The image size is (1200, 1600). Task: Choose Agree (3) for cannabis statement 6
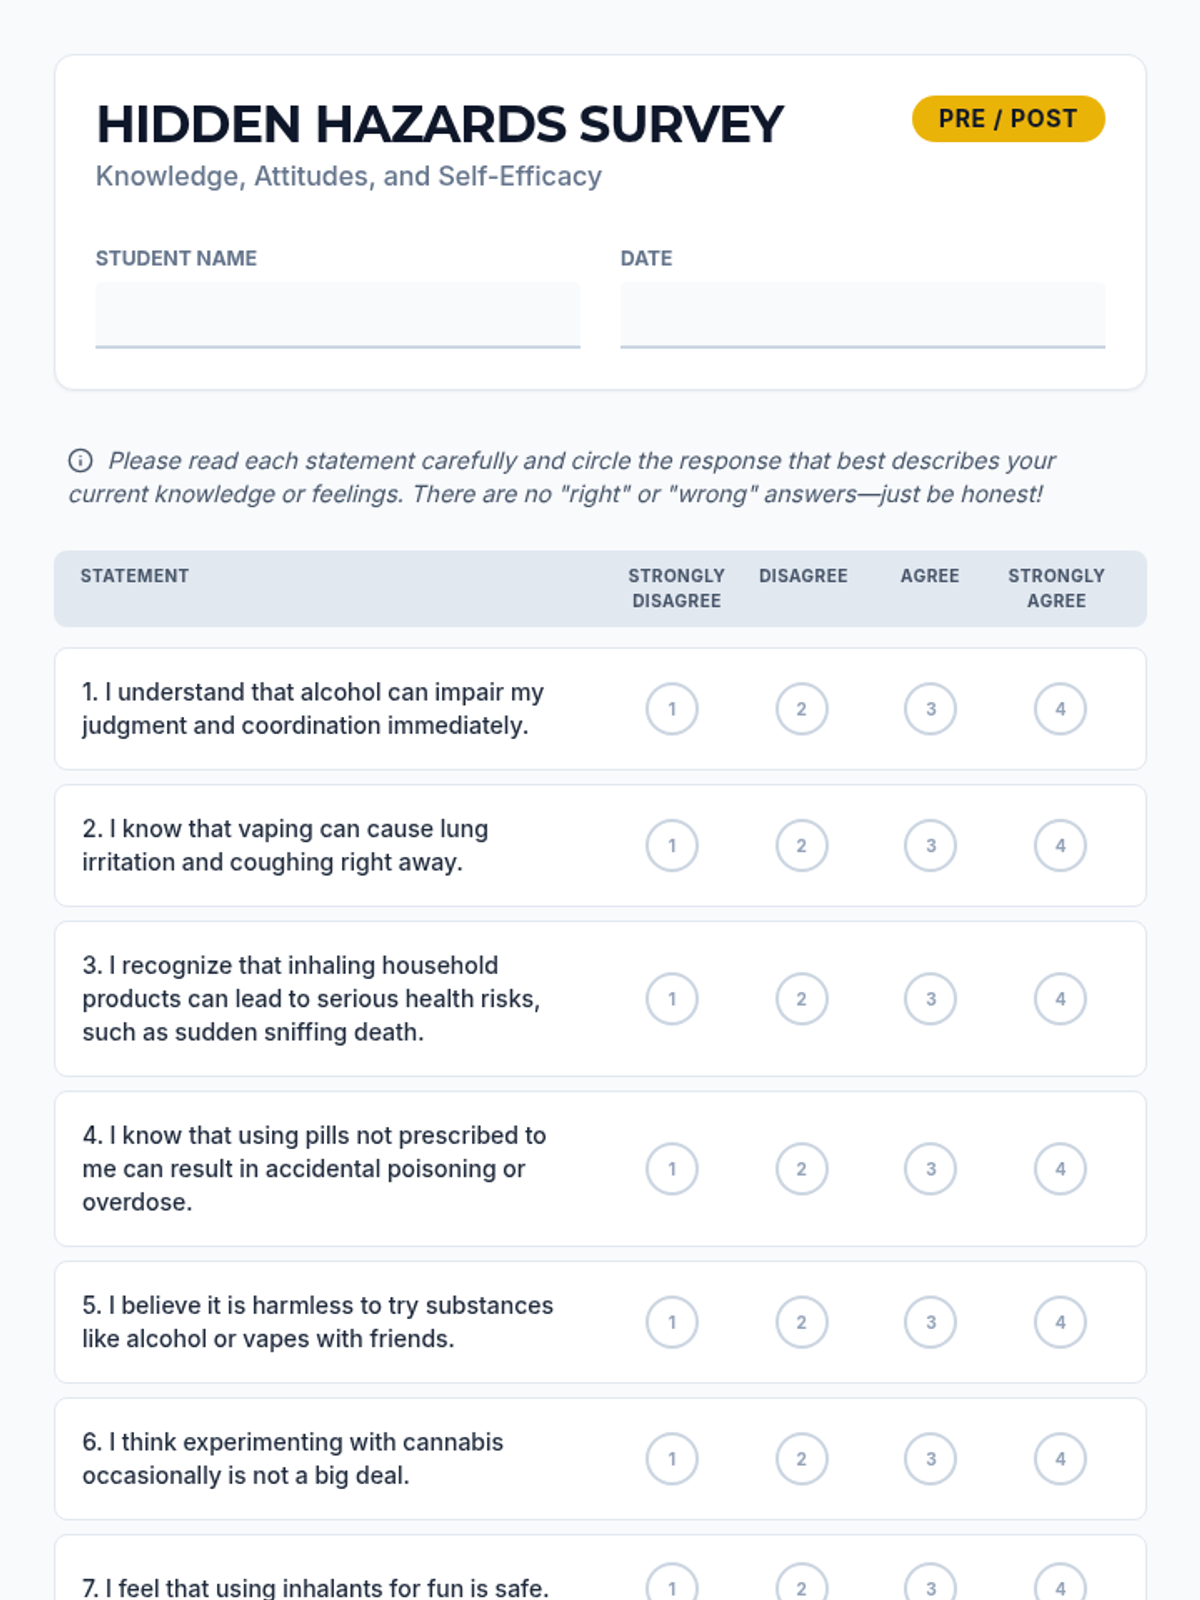pyautogui.click(x=930, y=1459)
